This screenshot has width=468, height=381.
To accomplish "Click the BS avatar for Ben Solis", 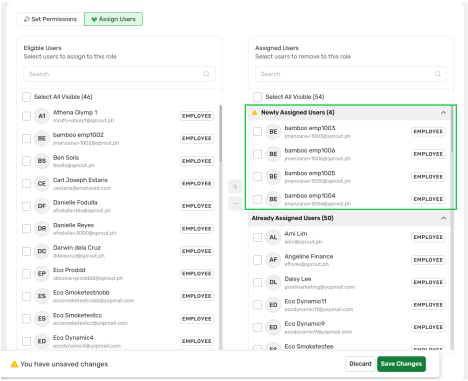I will tap(42, 161).
